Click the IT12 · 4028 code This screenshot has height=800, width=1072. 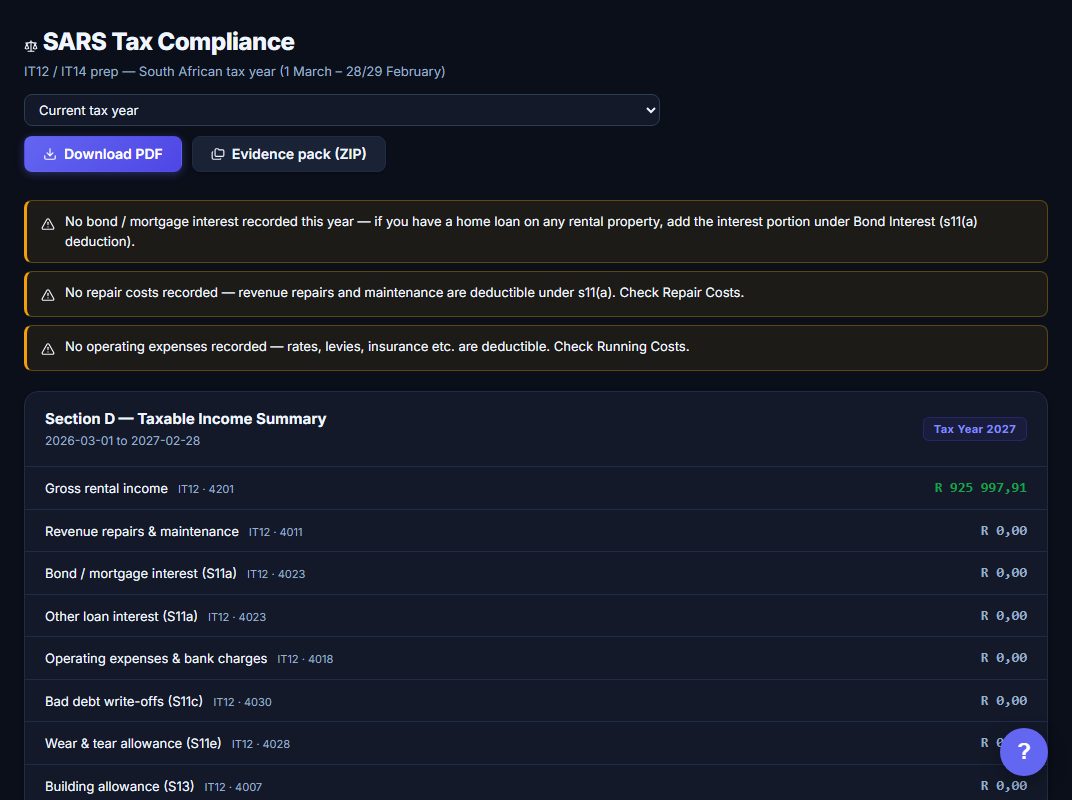[x=261, y=744]
